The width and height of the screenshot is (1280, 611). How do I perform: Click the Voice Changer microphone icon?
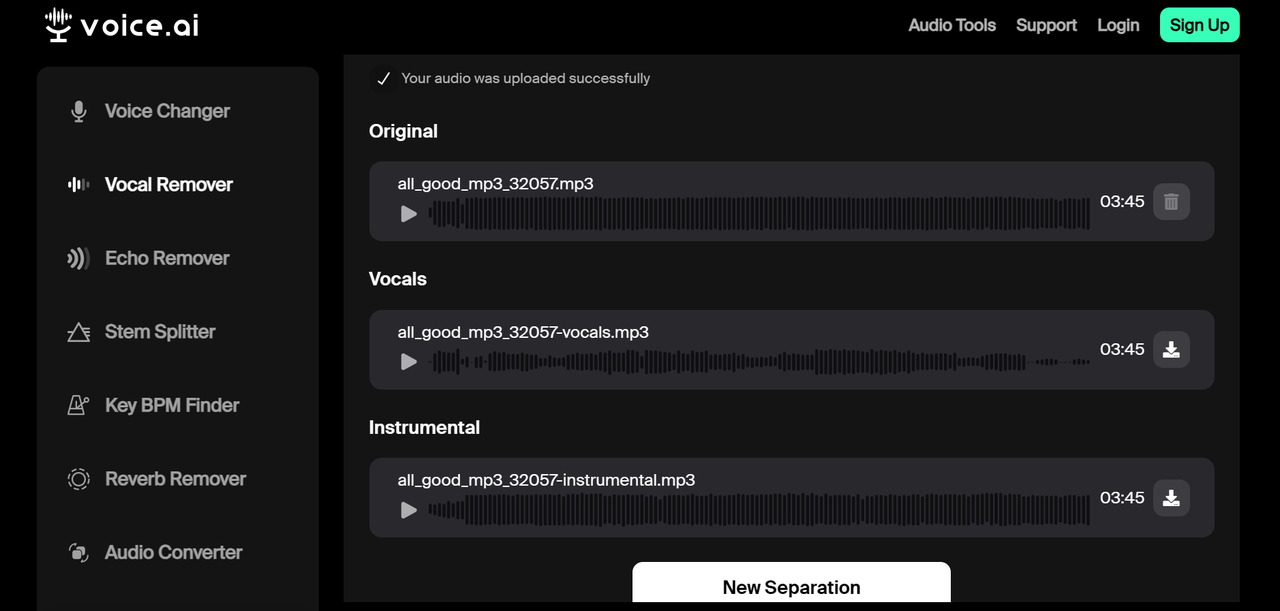[x=79, y=111]
